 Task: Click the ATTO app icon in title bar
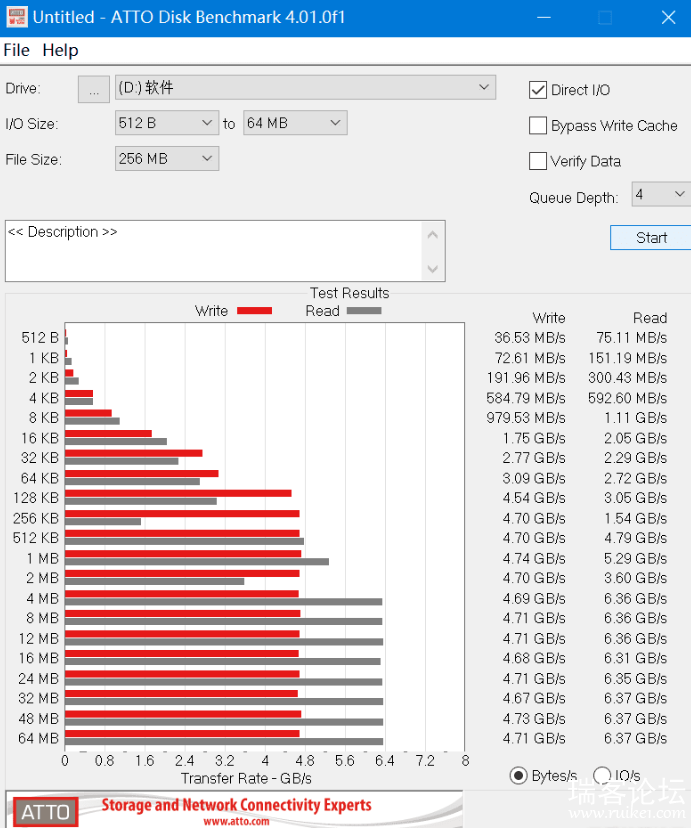coord(16,17)
